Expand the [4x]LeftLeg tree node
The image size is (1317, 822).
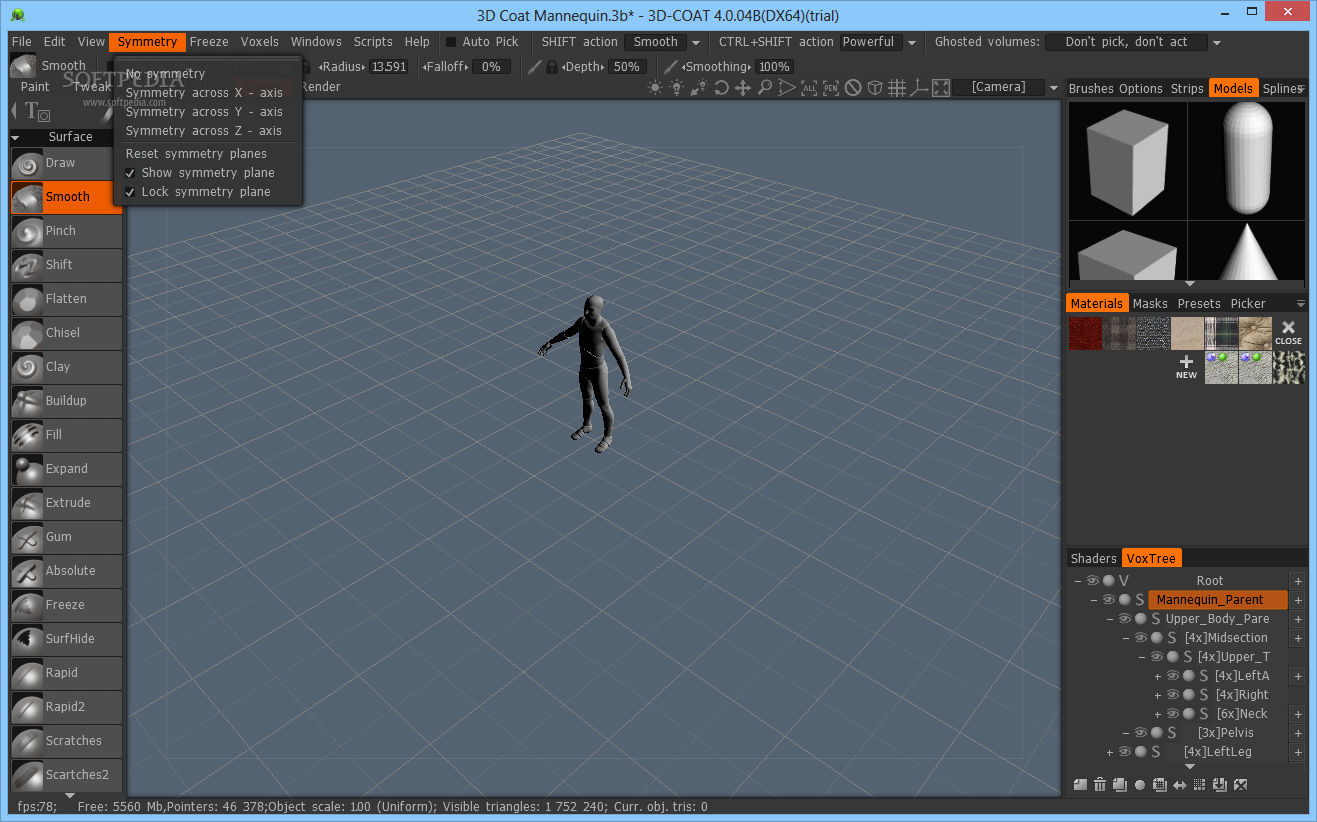point(1110,753)
